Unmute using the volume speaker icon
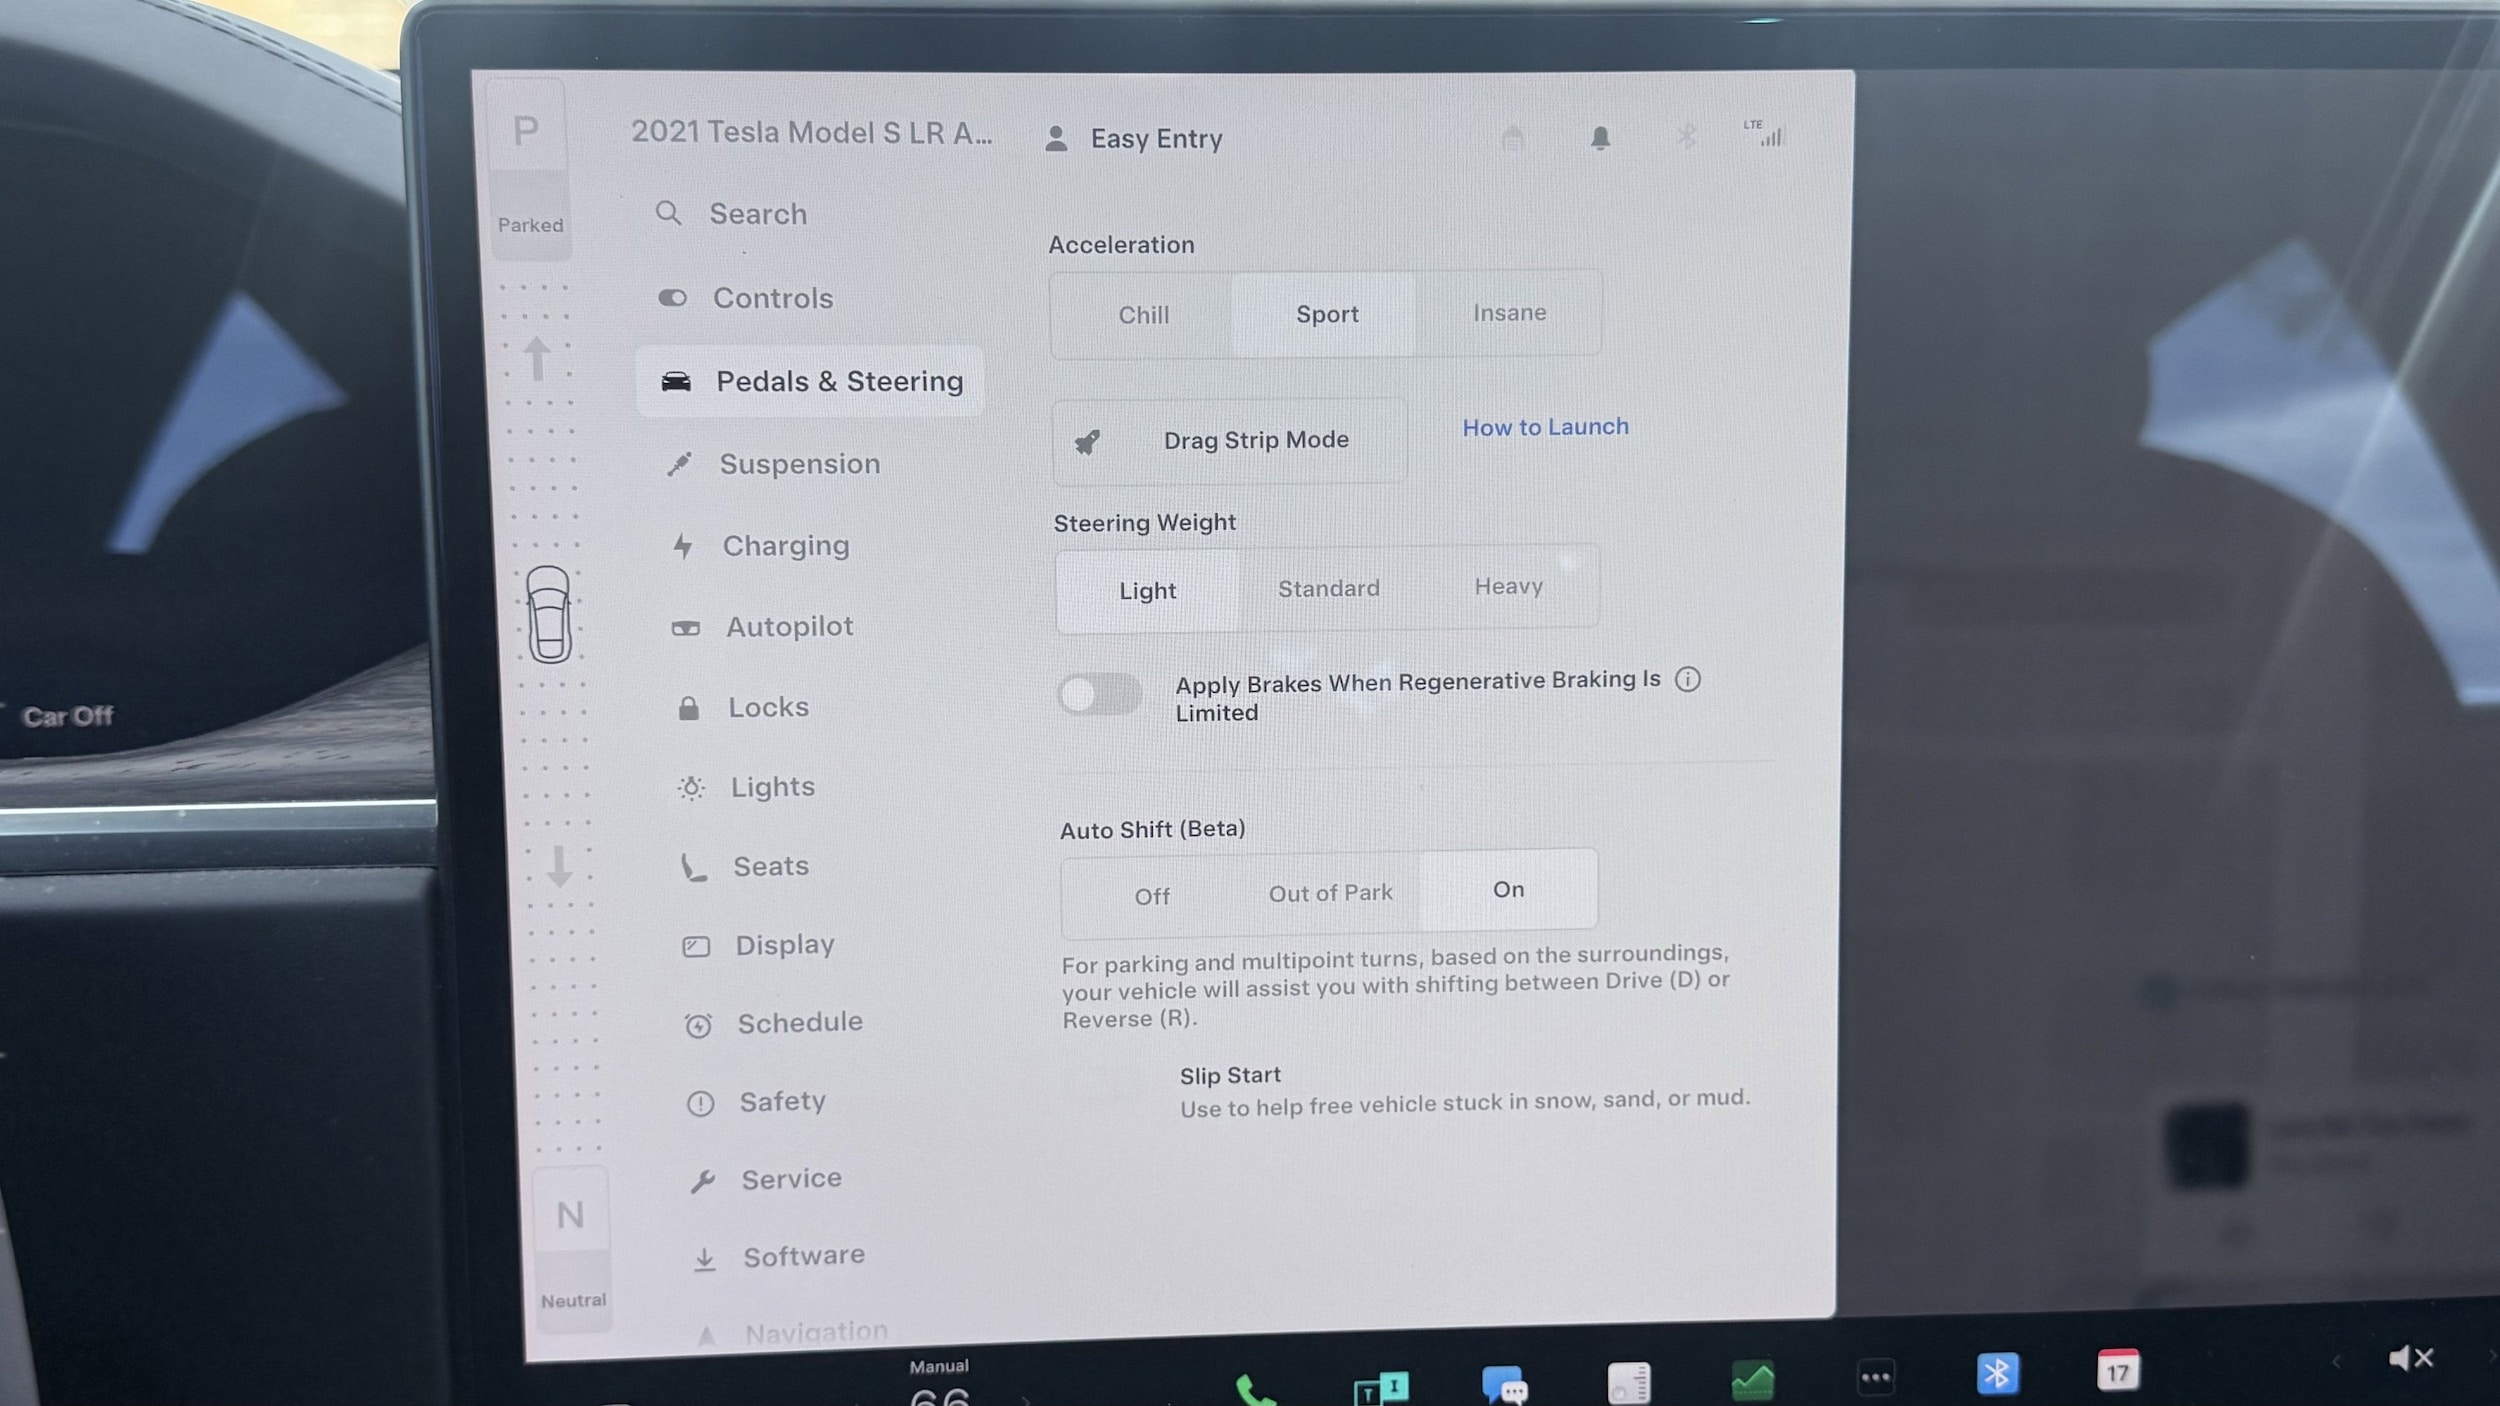 (2410, 1358)
